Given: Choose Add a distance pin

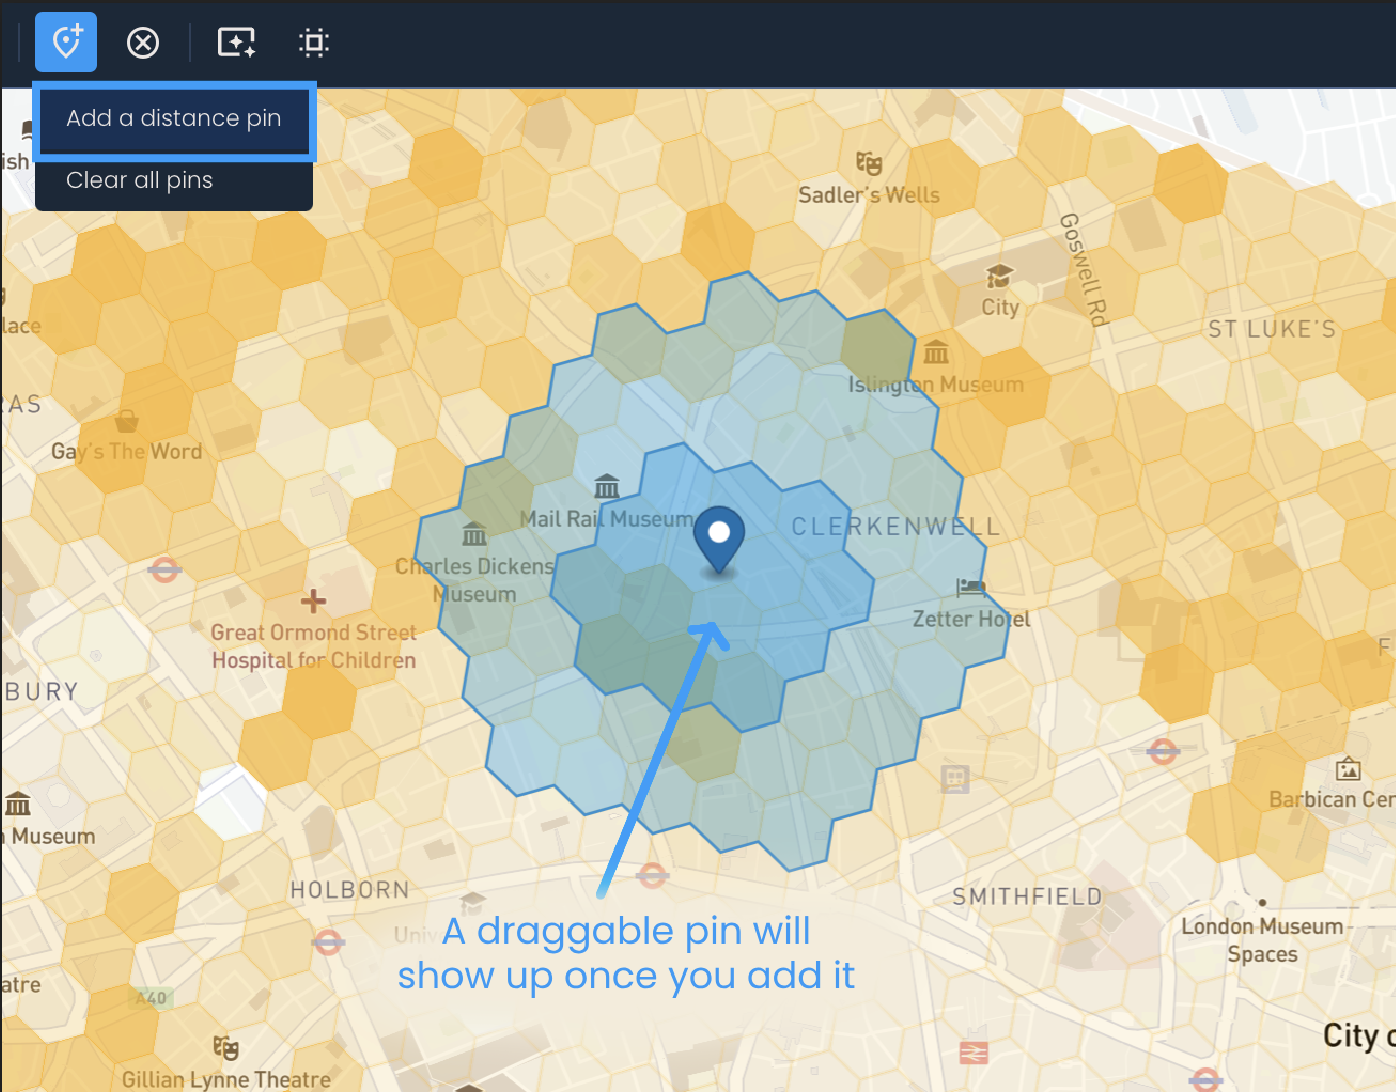Looking at the screenshot, I should tap(174, 119).
